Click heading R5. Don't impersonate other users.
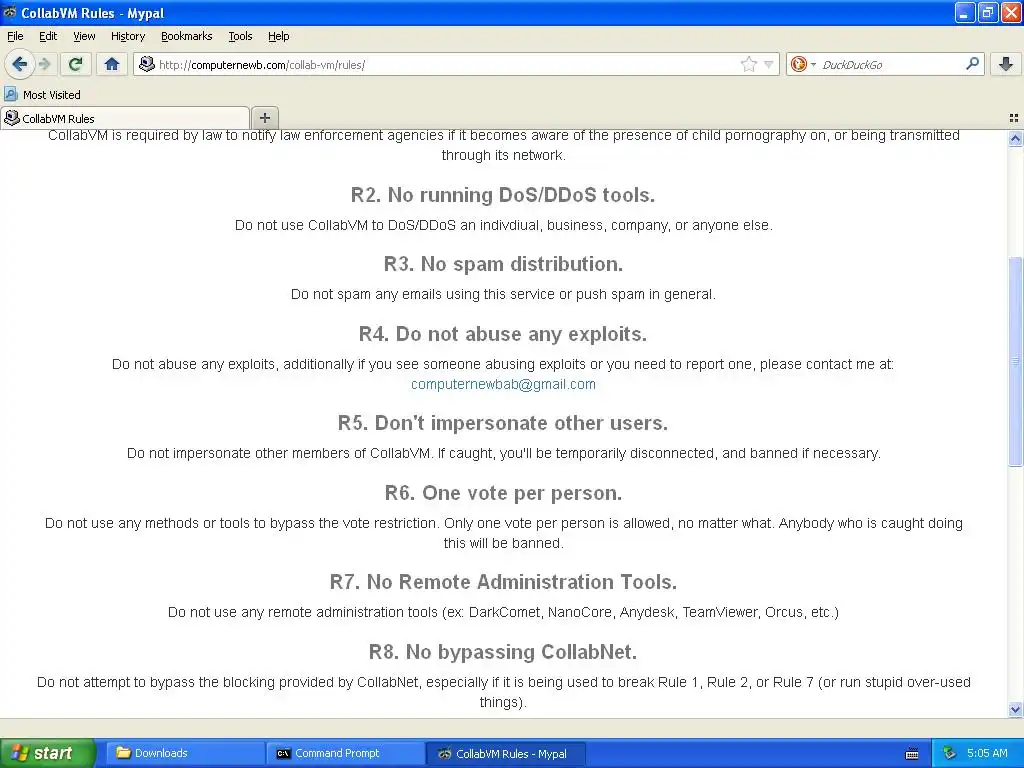Viewport: 1024px width, 768px height. click(x=503, y=423)
